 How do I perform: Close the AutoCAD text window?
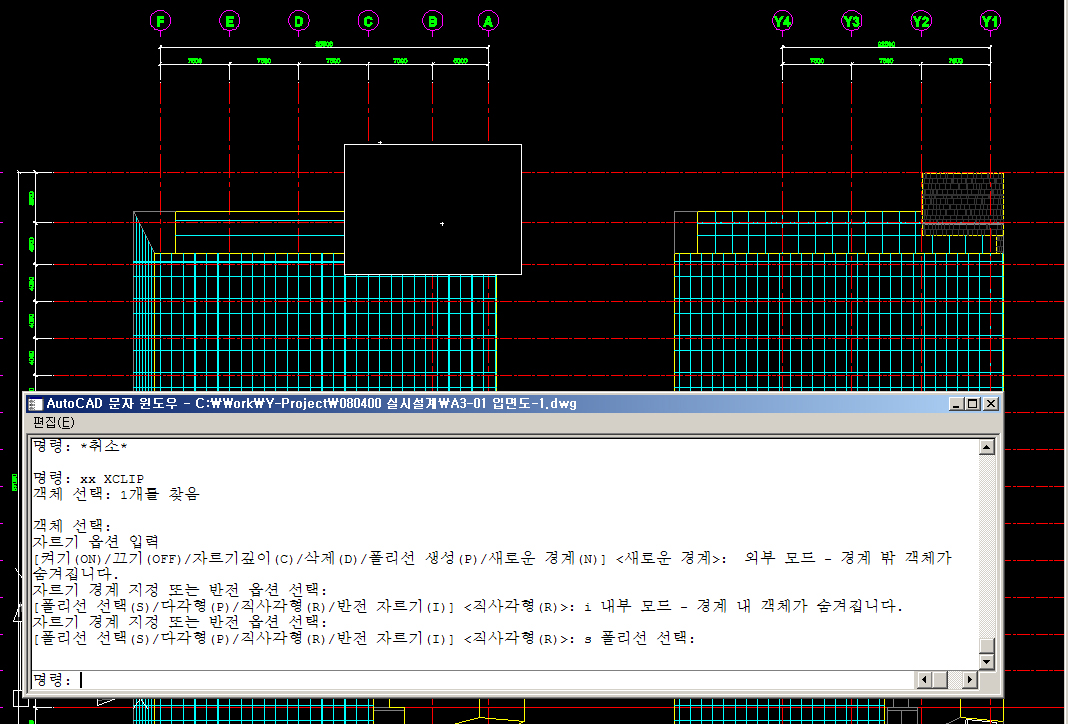[x=990, y=404]
